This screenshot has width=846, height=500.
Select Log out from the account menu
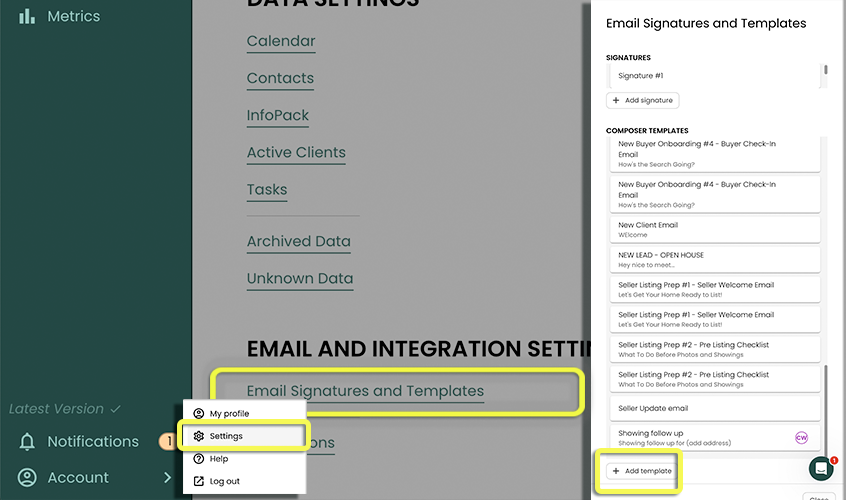(x=224, y=482)
